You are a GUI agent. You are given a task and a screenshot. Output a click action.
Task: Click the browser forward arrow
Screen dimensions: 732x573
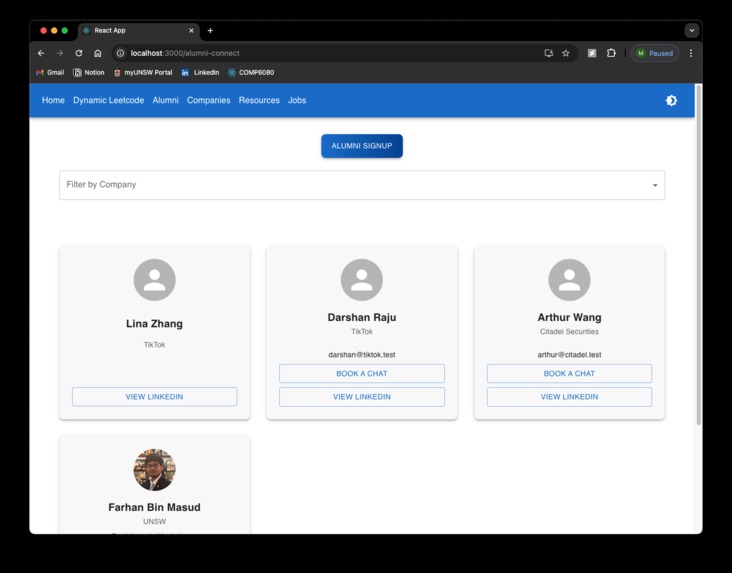60,53
